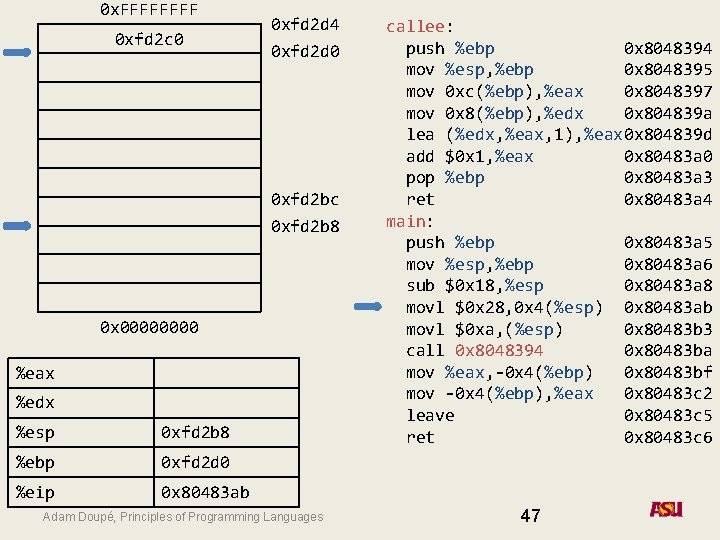Click the "0xfd2d4" stack address label
Screen dimensions: 720x540
point(305,24)
